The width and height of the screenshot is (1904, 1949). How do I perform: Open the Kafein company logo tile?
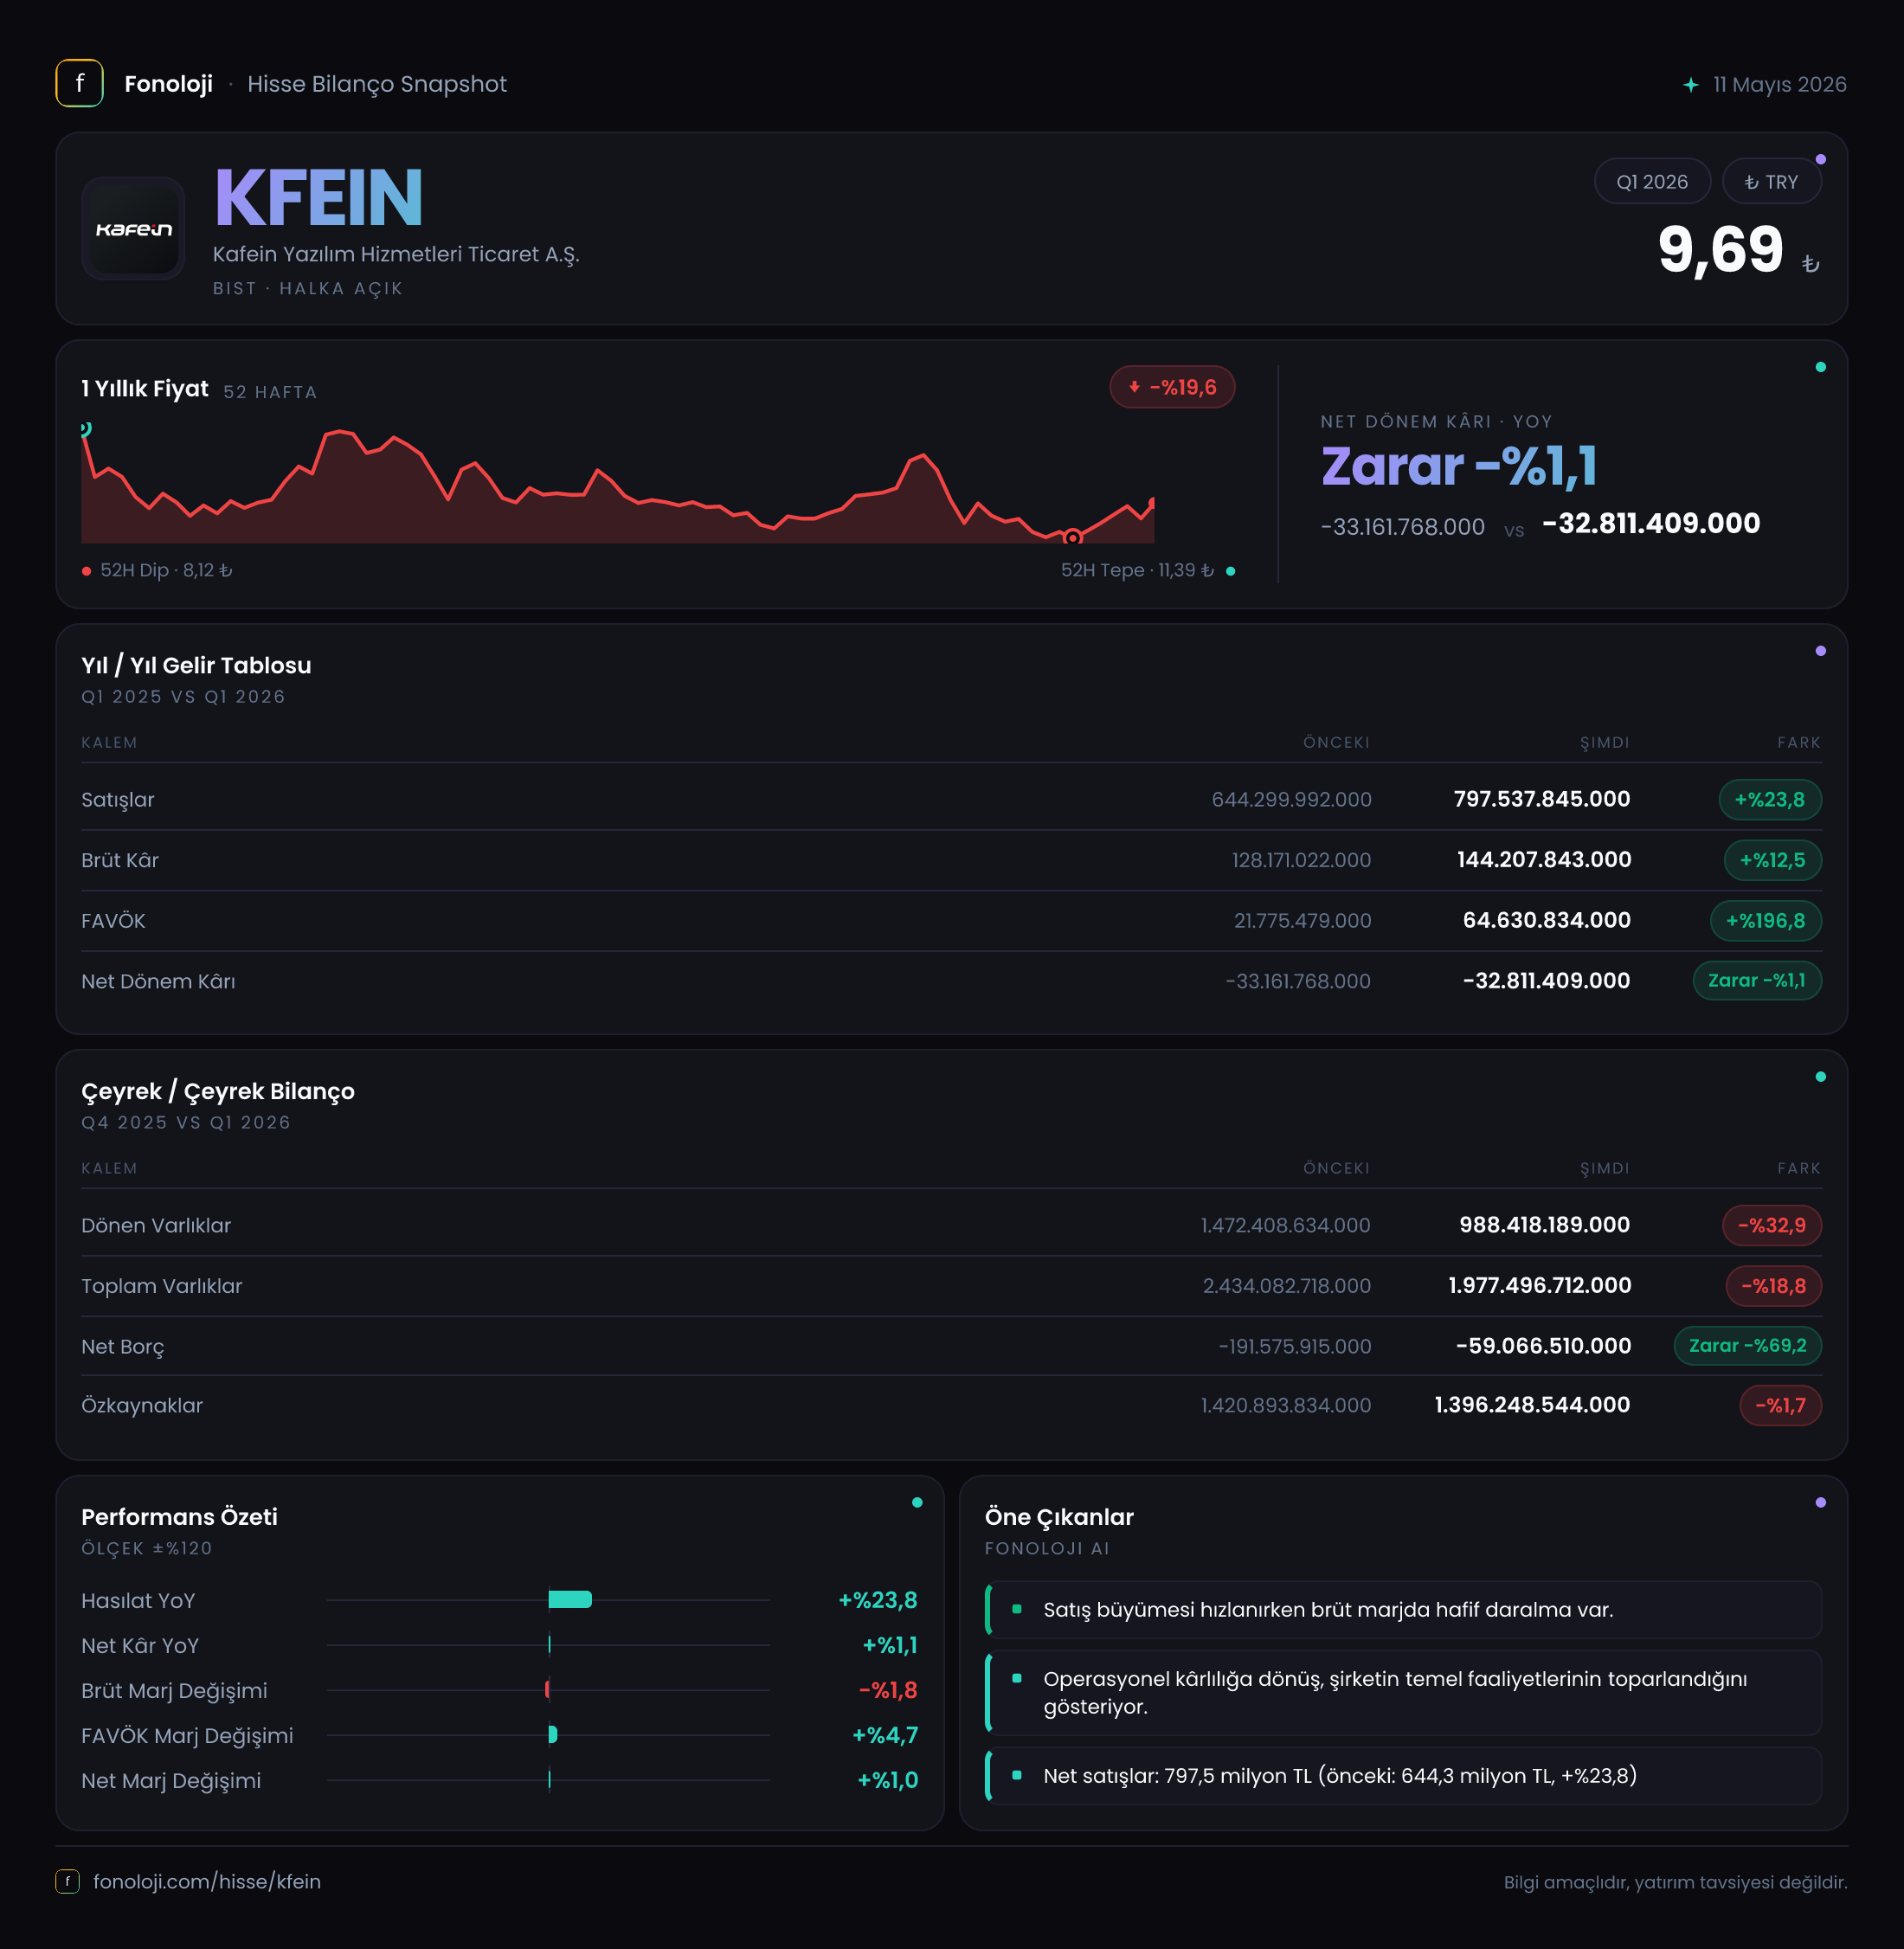click(133, 229)
